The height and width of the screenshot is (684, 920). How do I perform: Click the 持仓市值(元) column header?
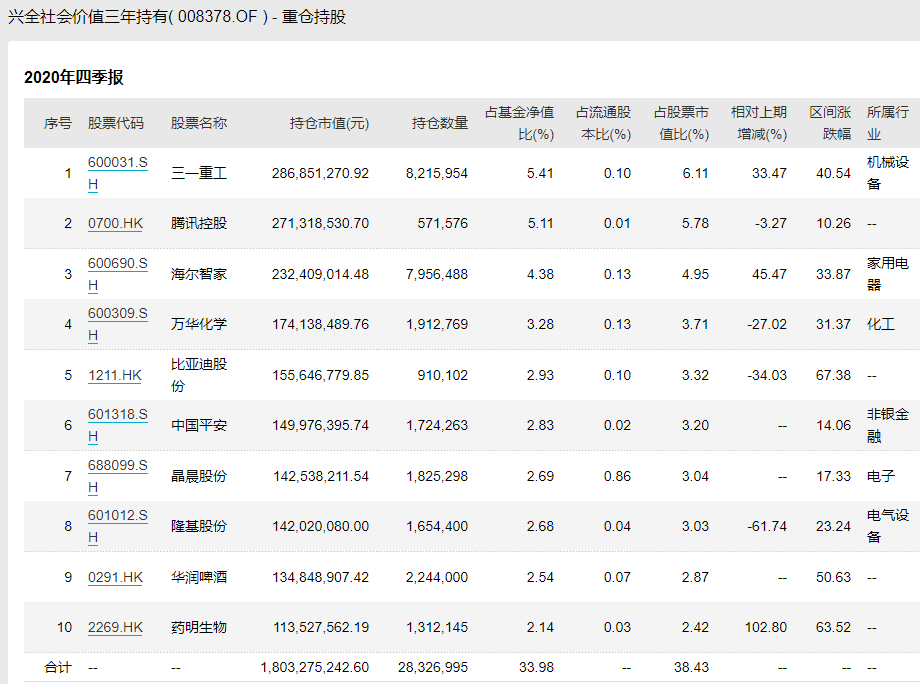point(329,123)
